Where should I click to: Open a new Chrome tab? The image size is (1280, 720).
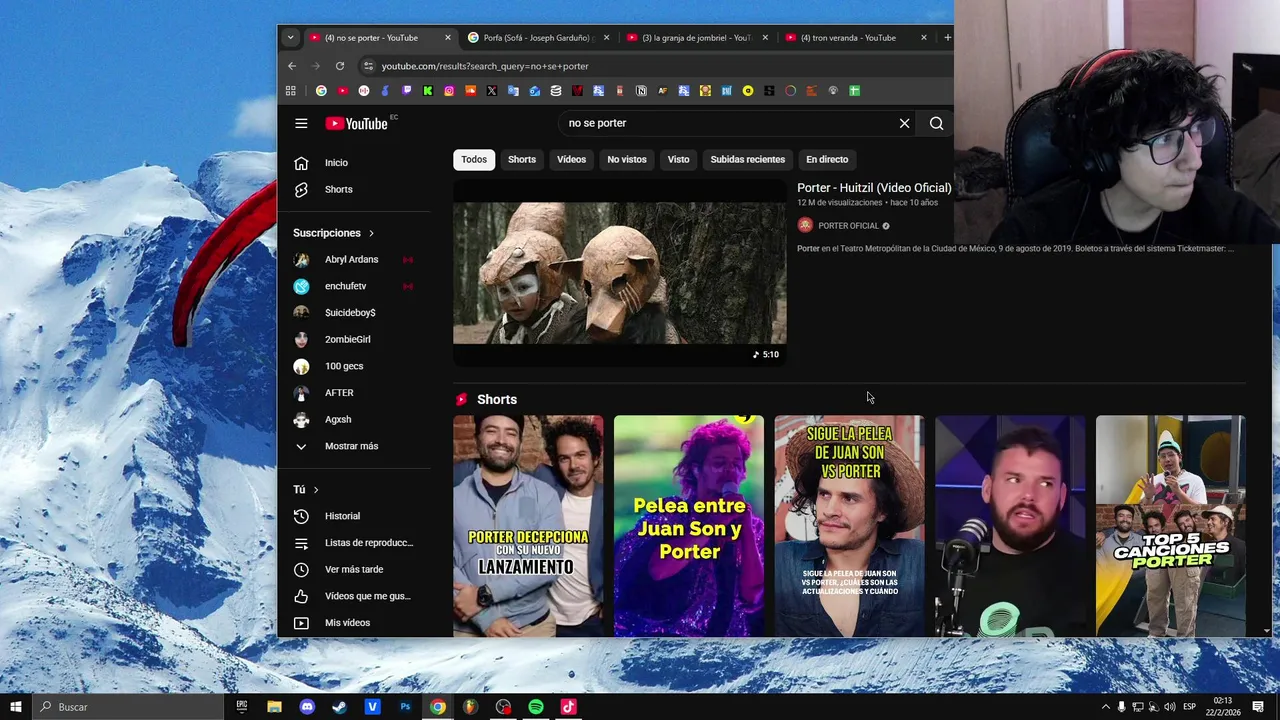(947, 38)
